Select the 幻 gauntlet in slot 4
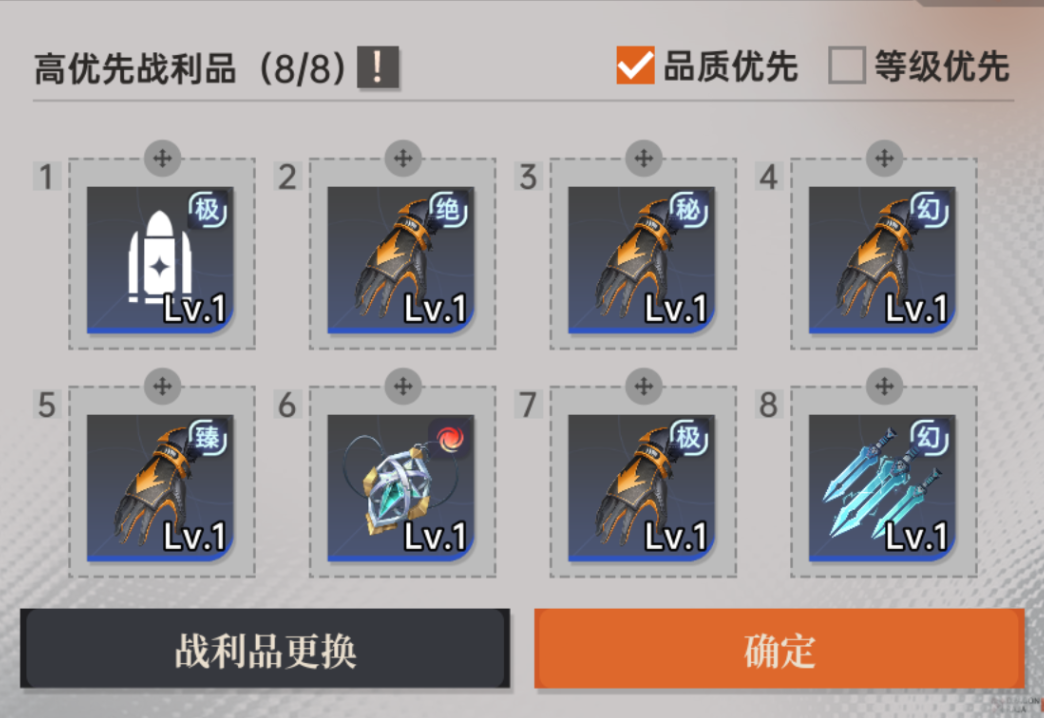The width and height of the screenshot is (1044, 718). click(x=882, y=260)
